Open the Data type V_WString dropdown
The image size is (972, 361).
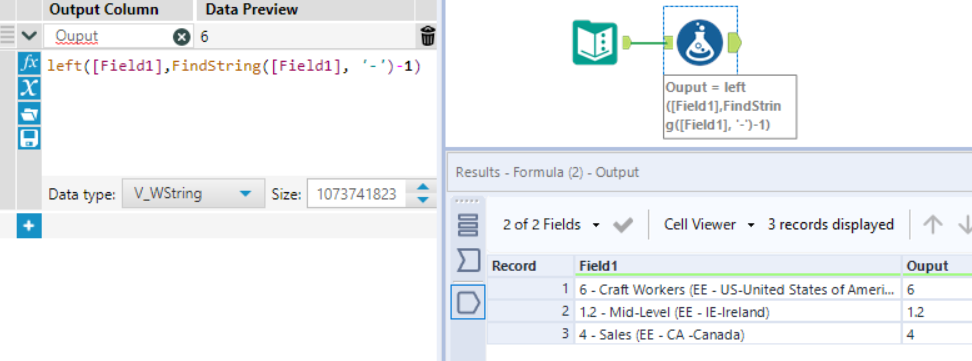click(x=193, y=194)
